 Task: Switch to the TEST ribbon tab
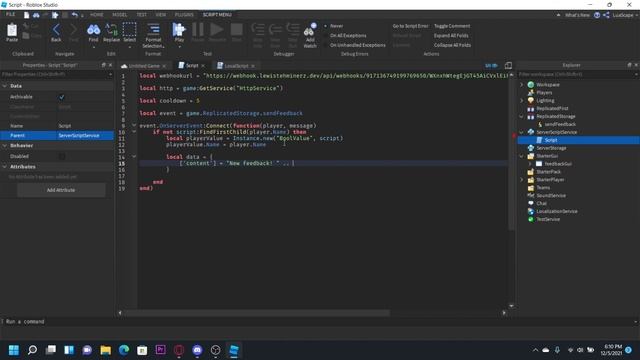coord(141,15)
